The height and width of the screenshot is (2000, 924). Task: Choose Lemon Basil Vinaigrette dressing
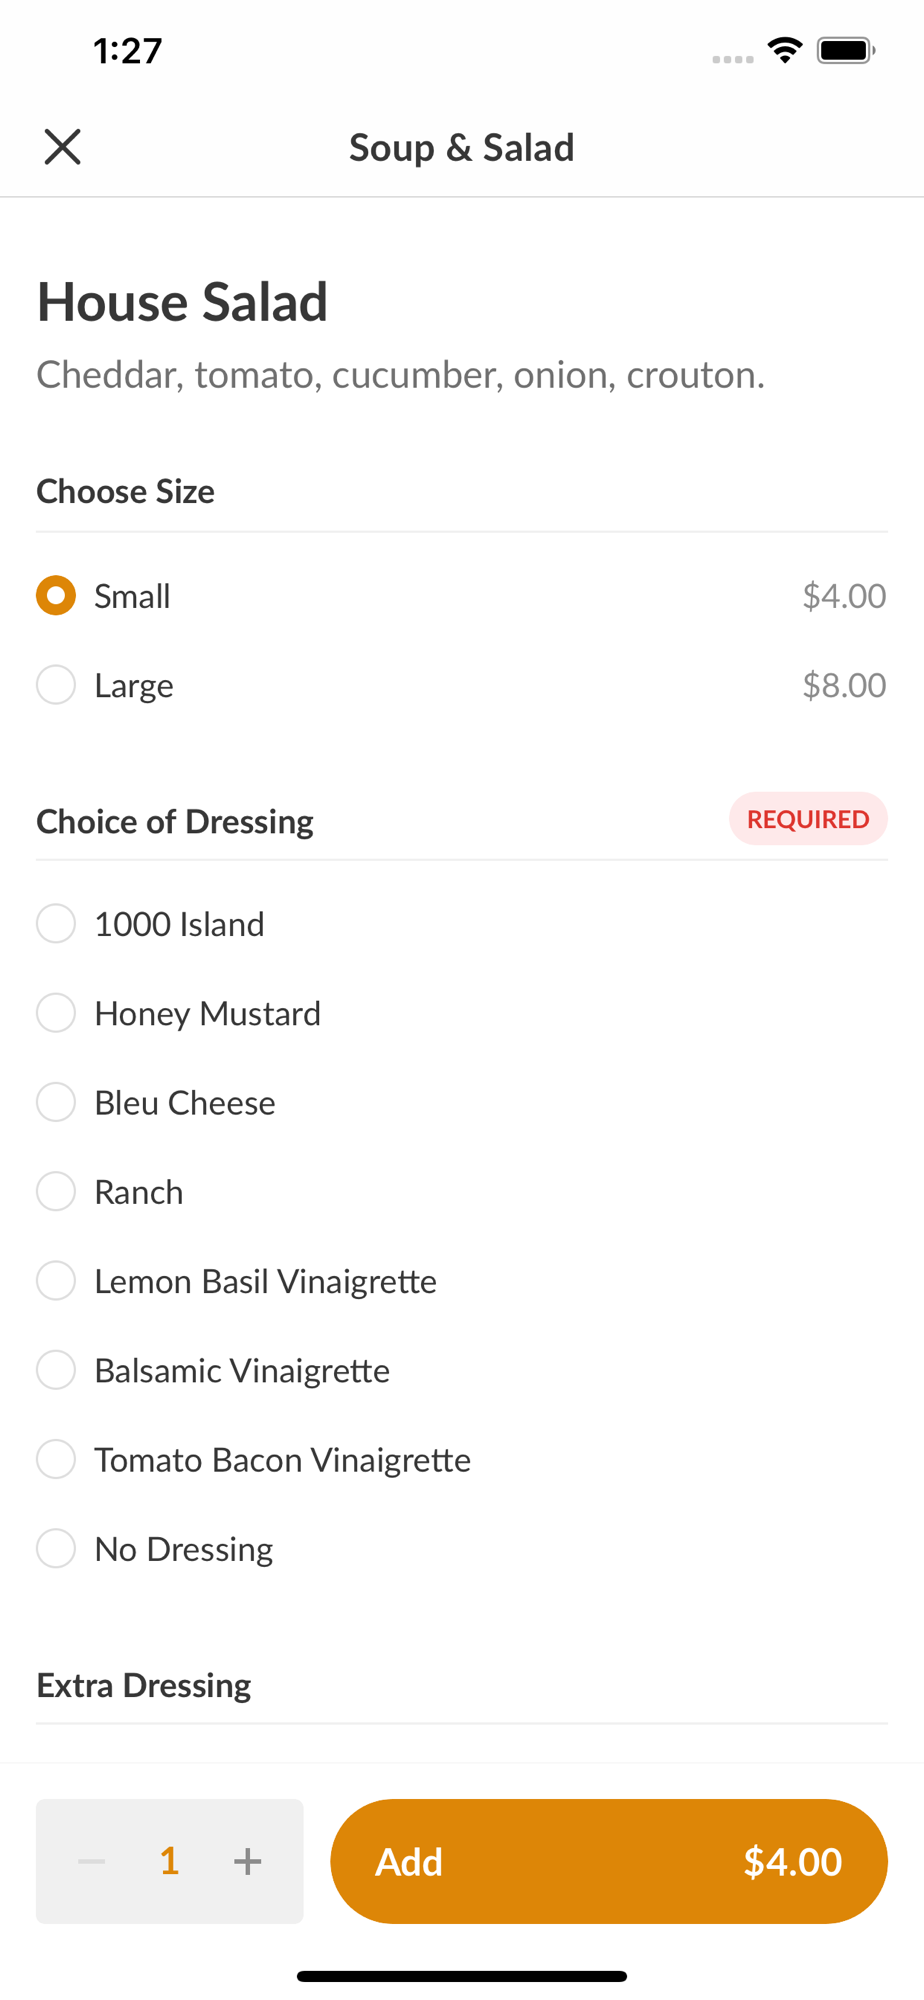tap(56, 1281)
